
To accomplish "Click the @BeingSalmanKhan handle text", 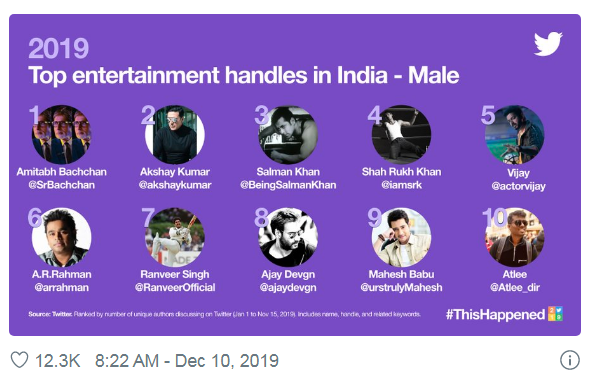I will 288,185.
